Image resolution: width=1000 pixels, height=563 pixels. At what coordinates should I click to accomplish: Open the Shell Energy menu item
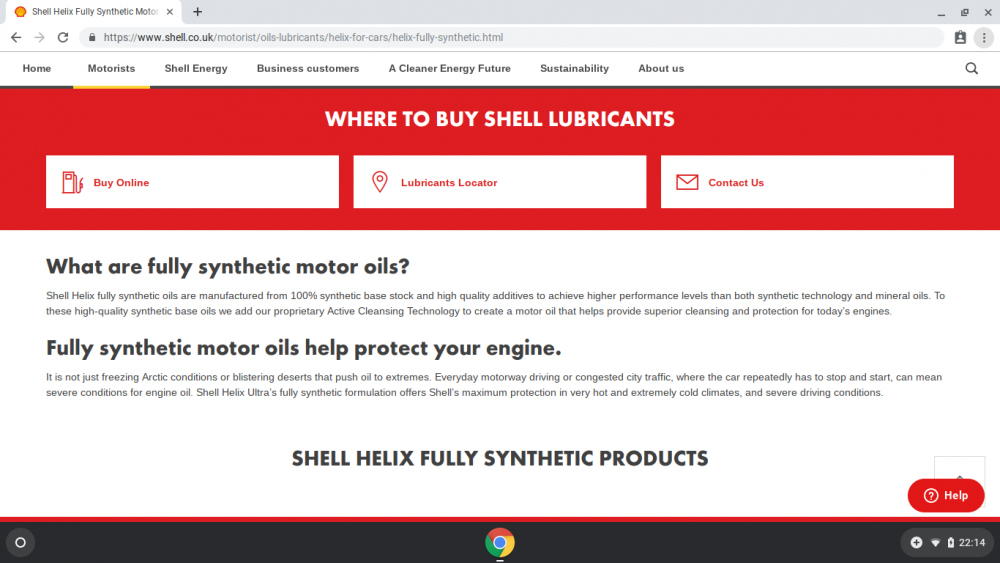click(x=196, y=68)
